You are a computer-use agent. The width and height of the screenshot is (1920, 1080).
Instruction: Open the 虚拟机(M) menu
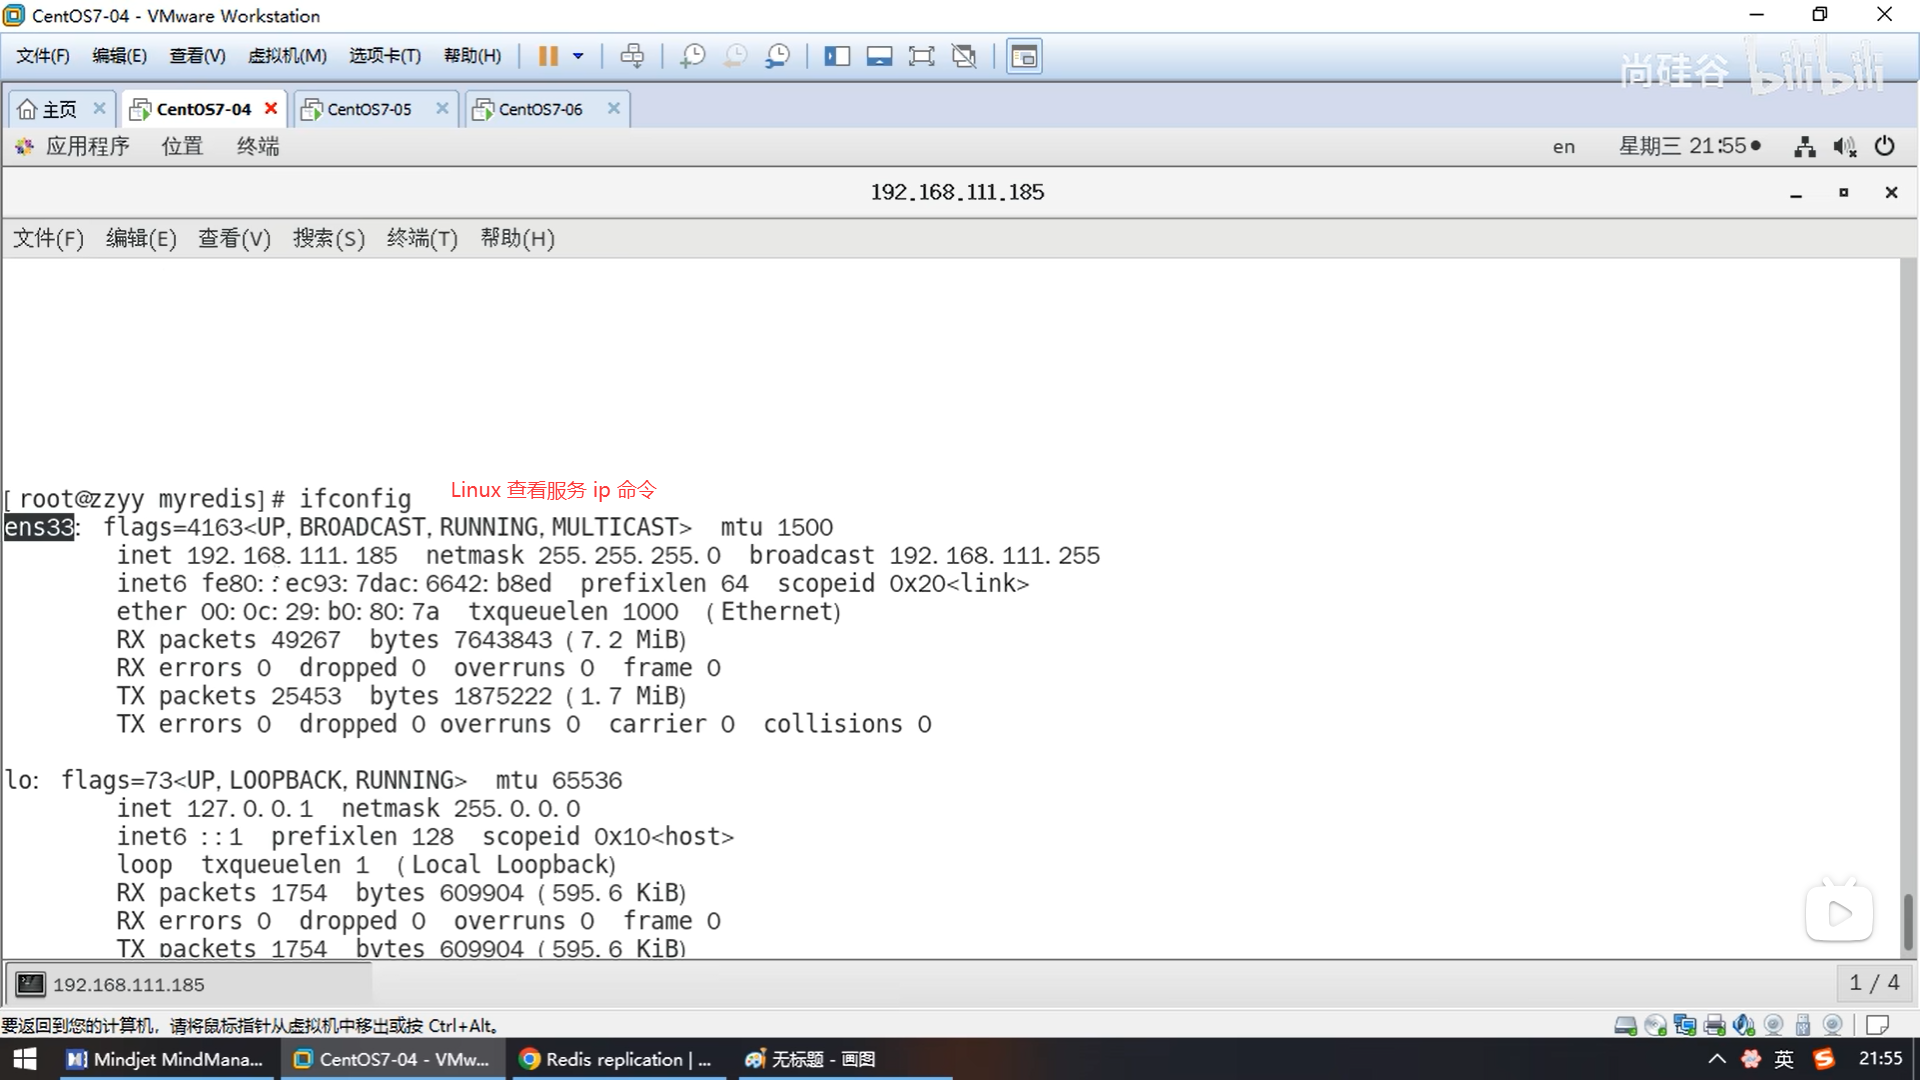click(x=287, y=56)
